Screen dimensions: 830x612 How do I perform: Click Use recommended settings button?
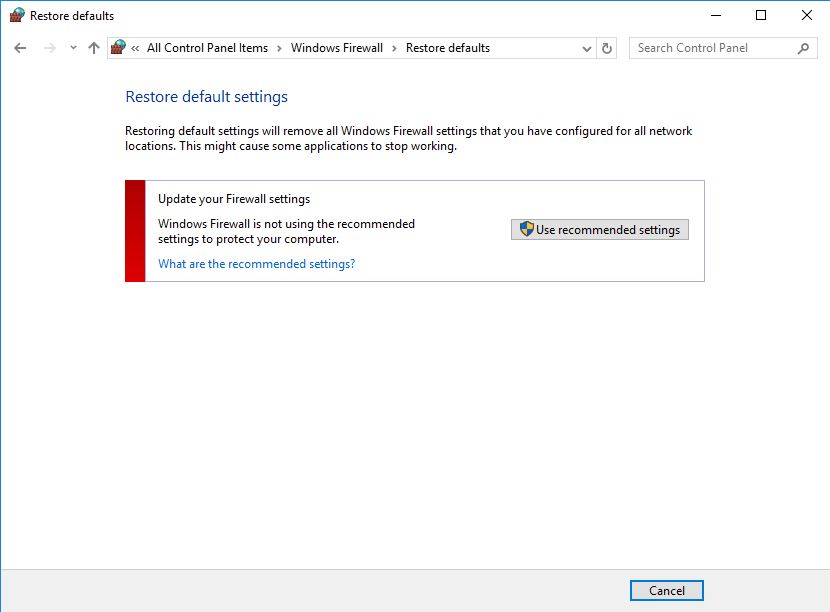click(600, 229)
